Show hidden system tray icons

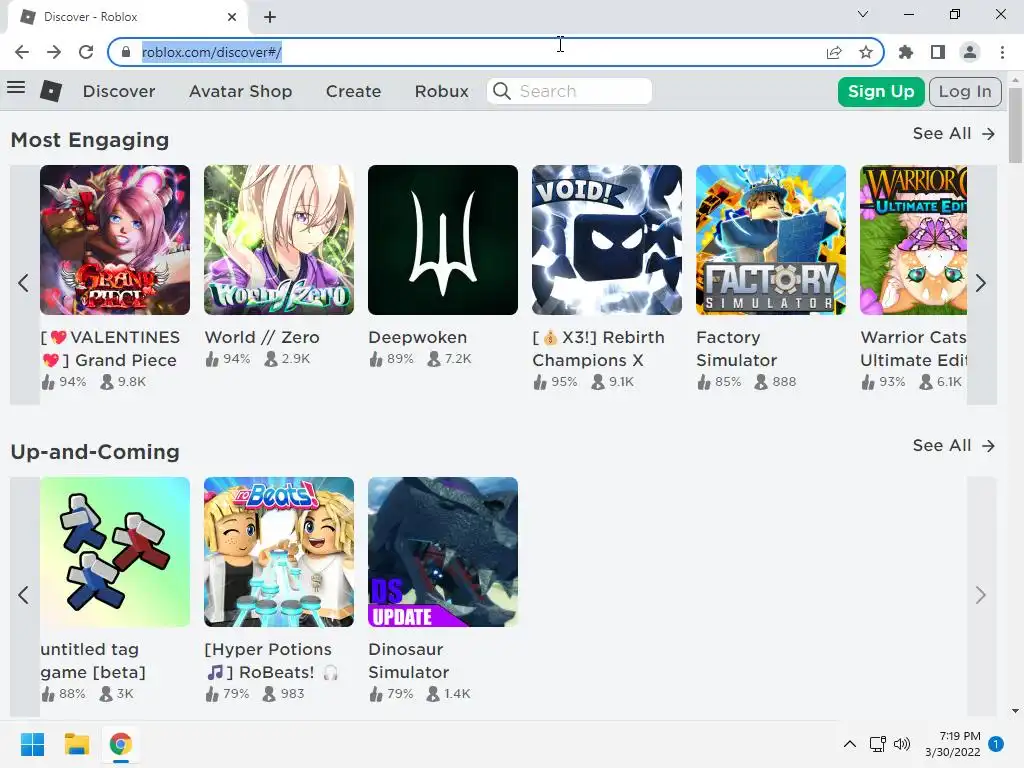click(x=850, y=744)
